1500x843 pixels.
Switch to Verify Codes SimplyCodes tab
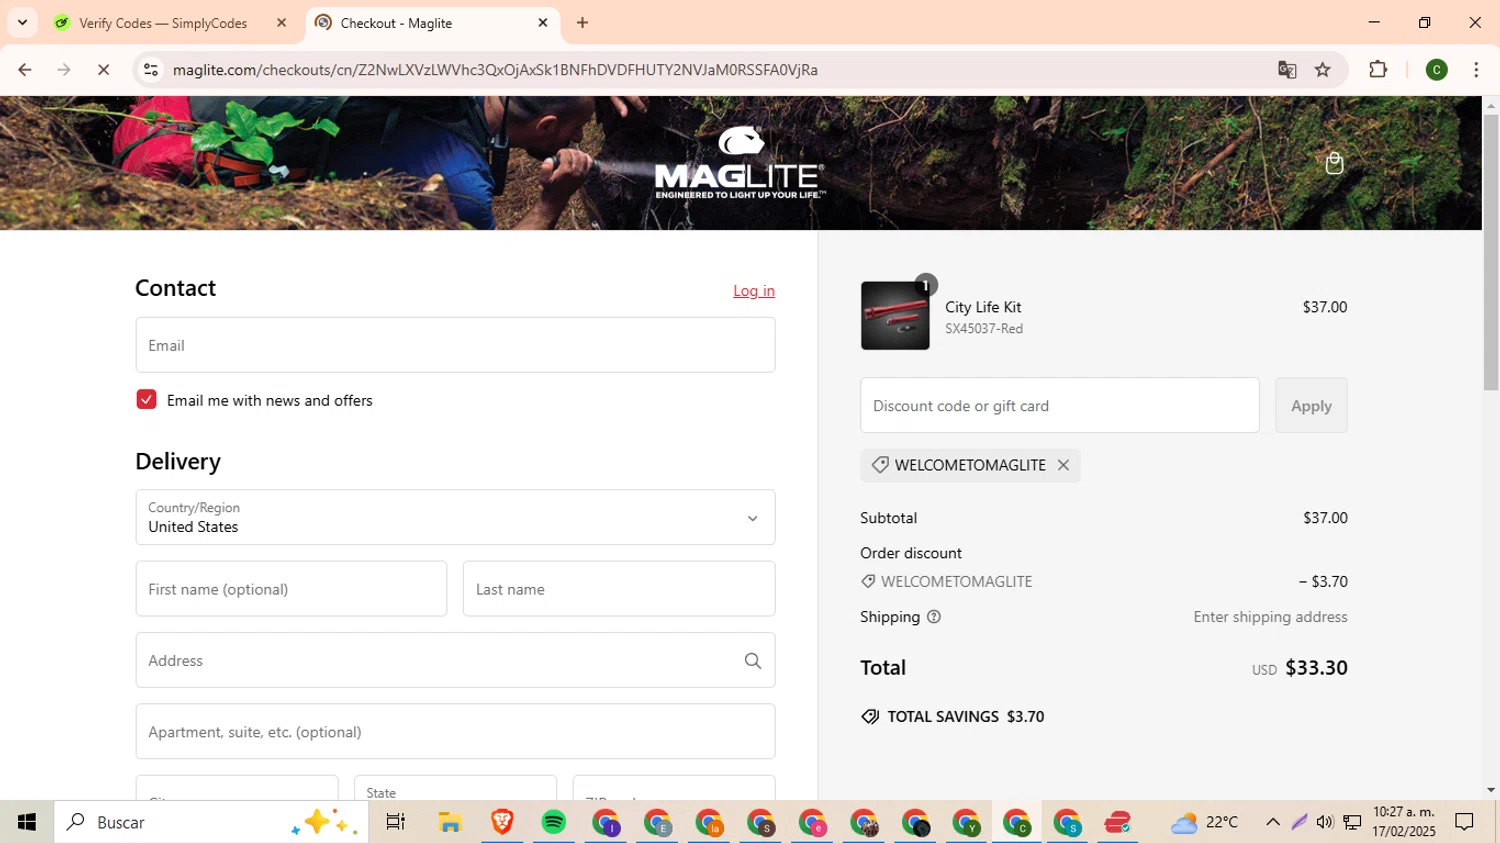point(163,23)
